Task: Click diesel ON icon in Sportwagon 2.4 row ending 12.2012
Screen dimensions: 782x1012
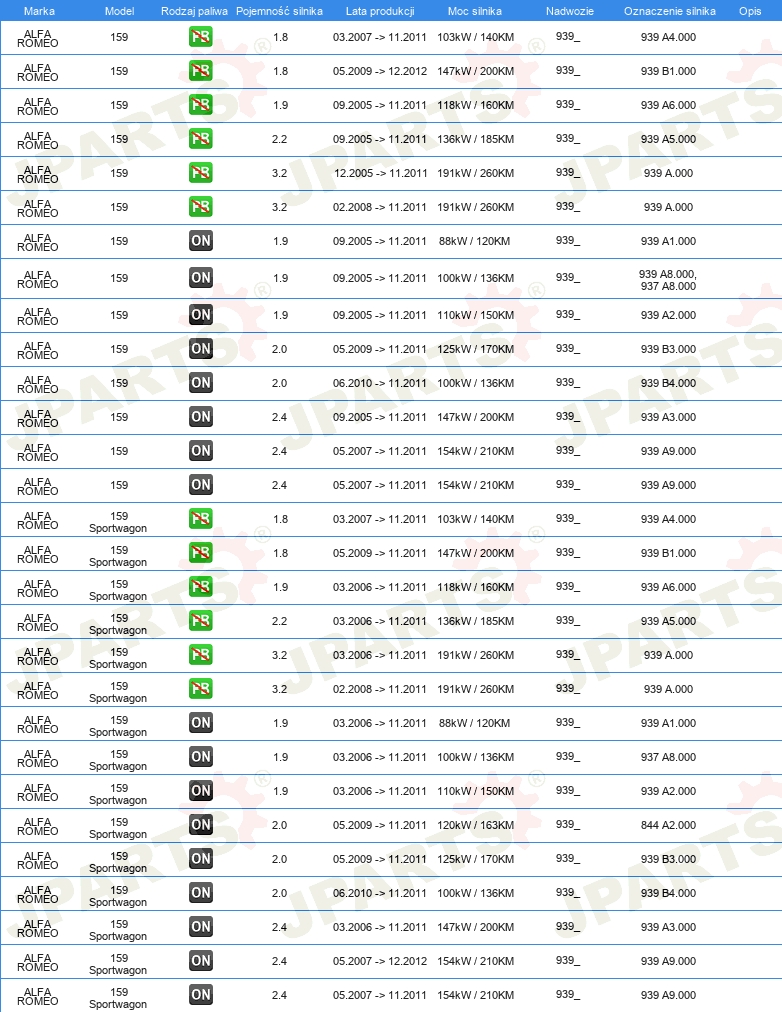Action: pyautogui.click(x=201, y=961)
